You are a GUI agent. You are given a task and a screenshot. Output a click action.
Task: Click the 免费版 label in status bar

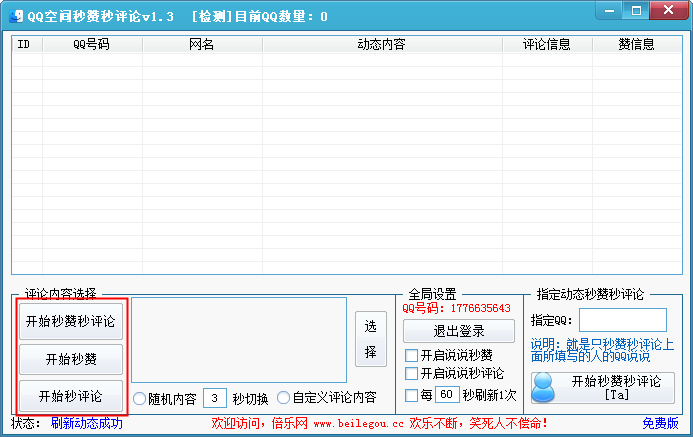click(660, 423)
